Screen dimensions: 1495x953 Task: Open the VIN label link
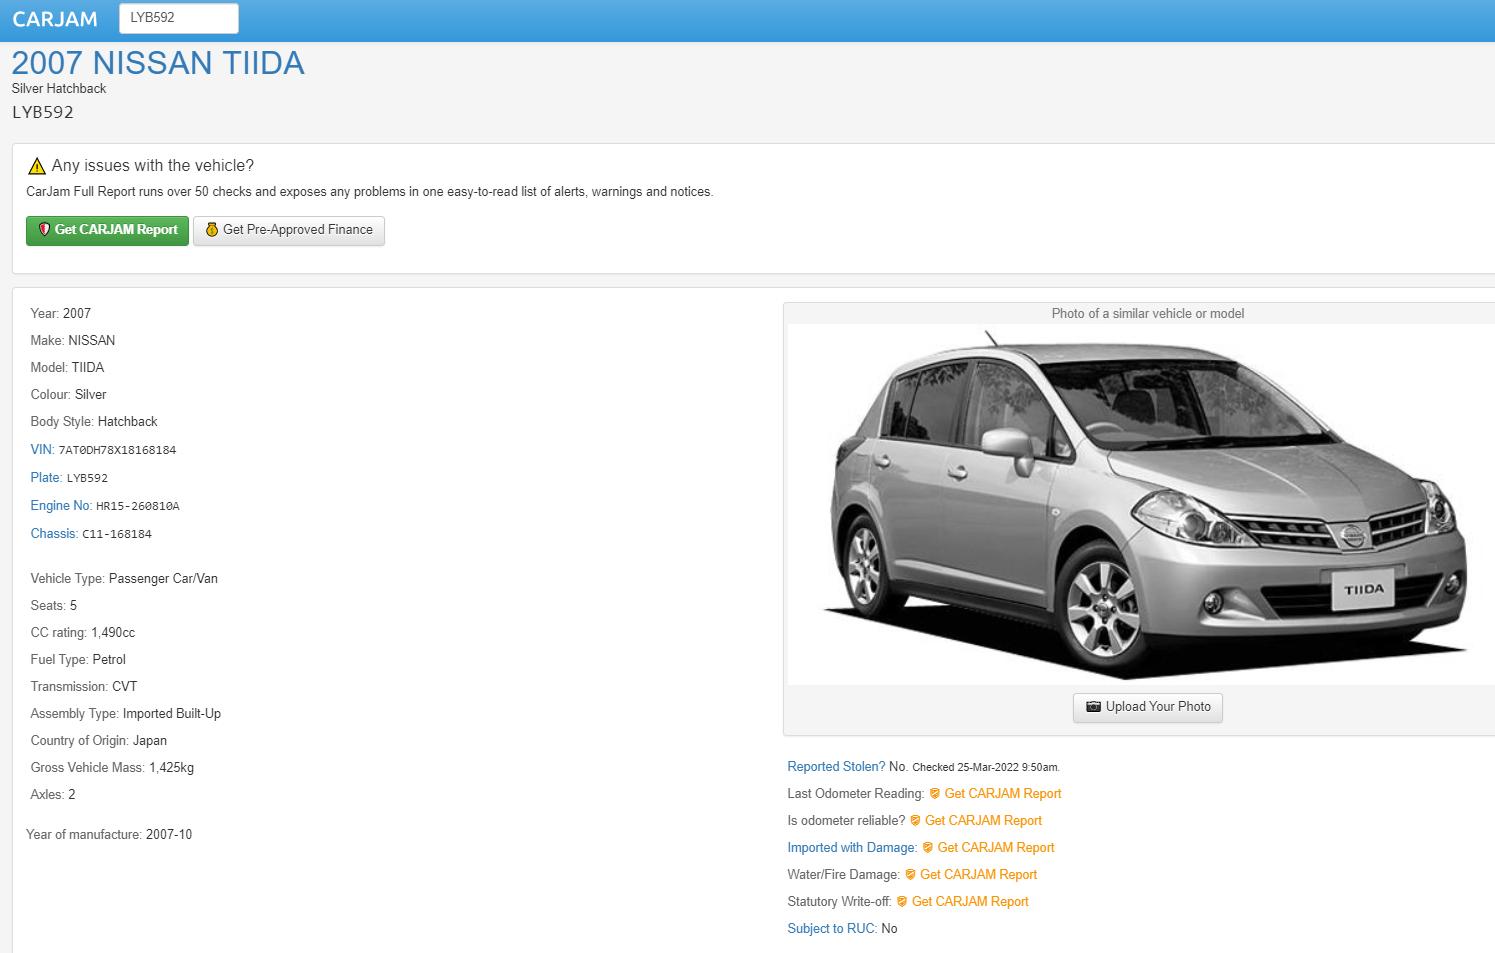(42, 449)
